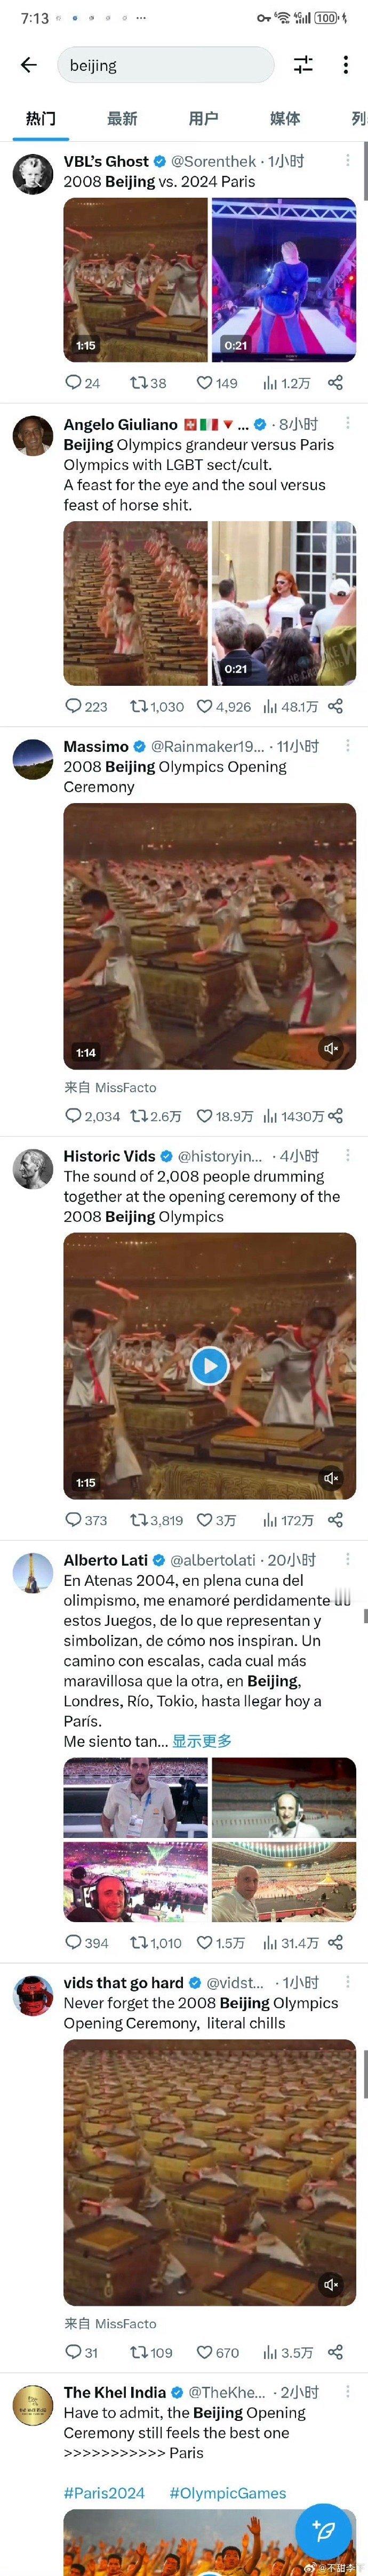This screenshot has width=368, height=2576.
Task: Unmute the Historic Vids drumming video
Action: tap(331, 1478)
